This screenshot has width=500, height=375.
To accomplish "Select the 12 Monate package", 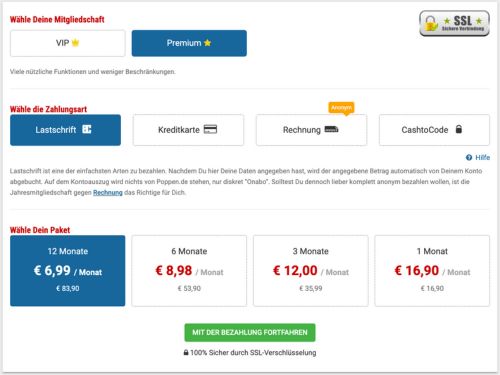I will [68, 271].
